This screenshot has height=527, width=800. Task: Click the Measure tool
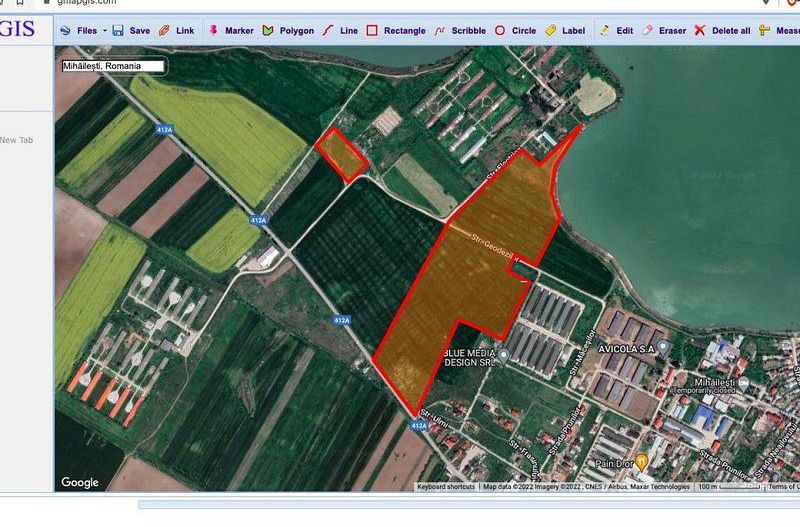(x=780, y=31)
